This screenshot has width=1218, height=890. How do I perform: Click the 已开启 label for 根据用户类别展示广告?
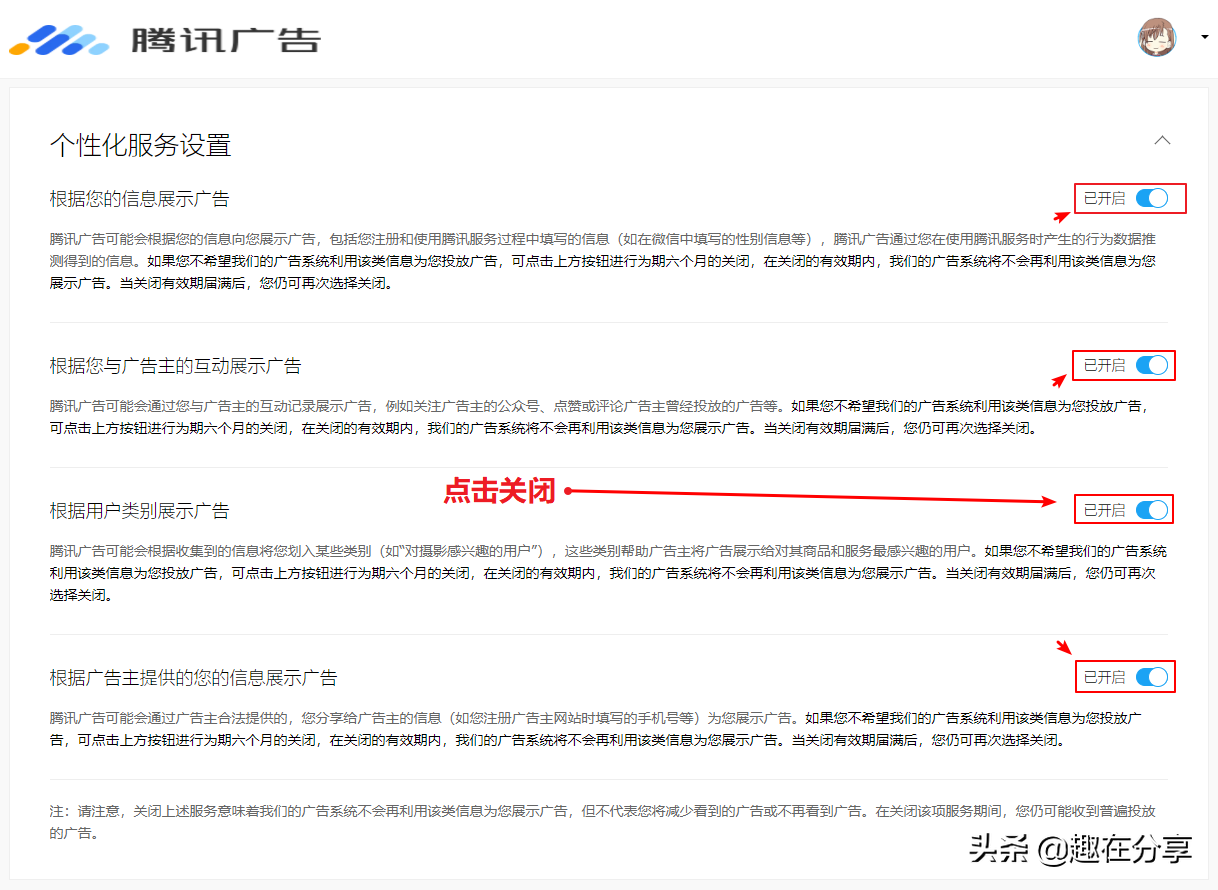[1105, 511]
